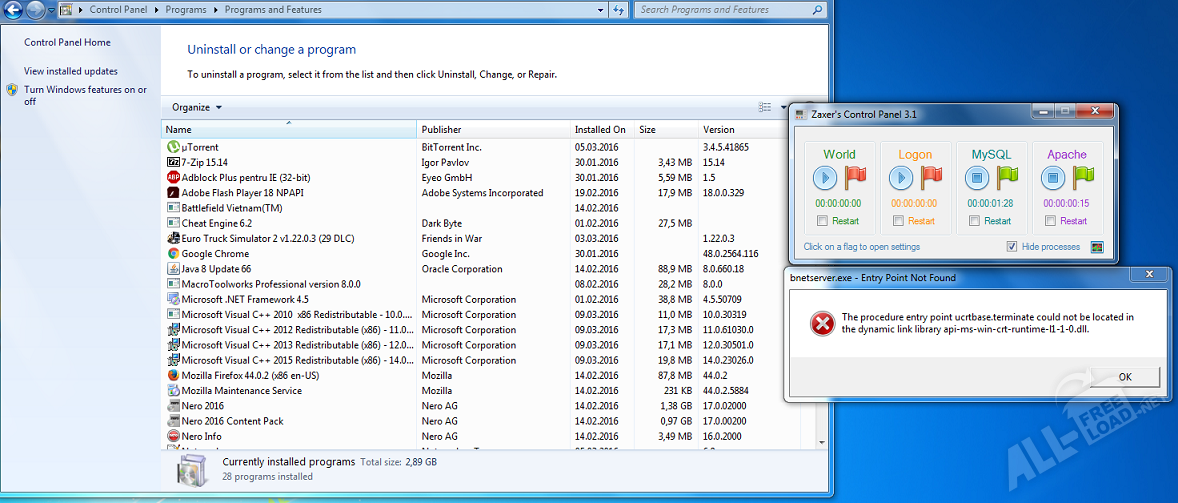
Task: Uncheck the Hide processes checkbox
Action: (x=1012, y=247)
